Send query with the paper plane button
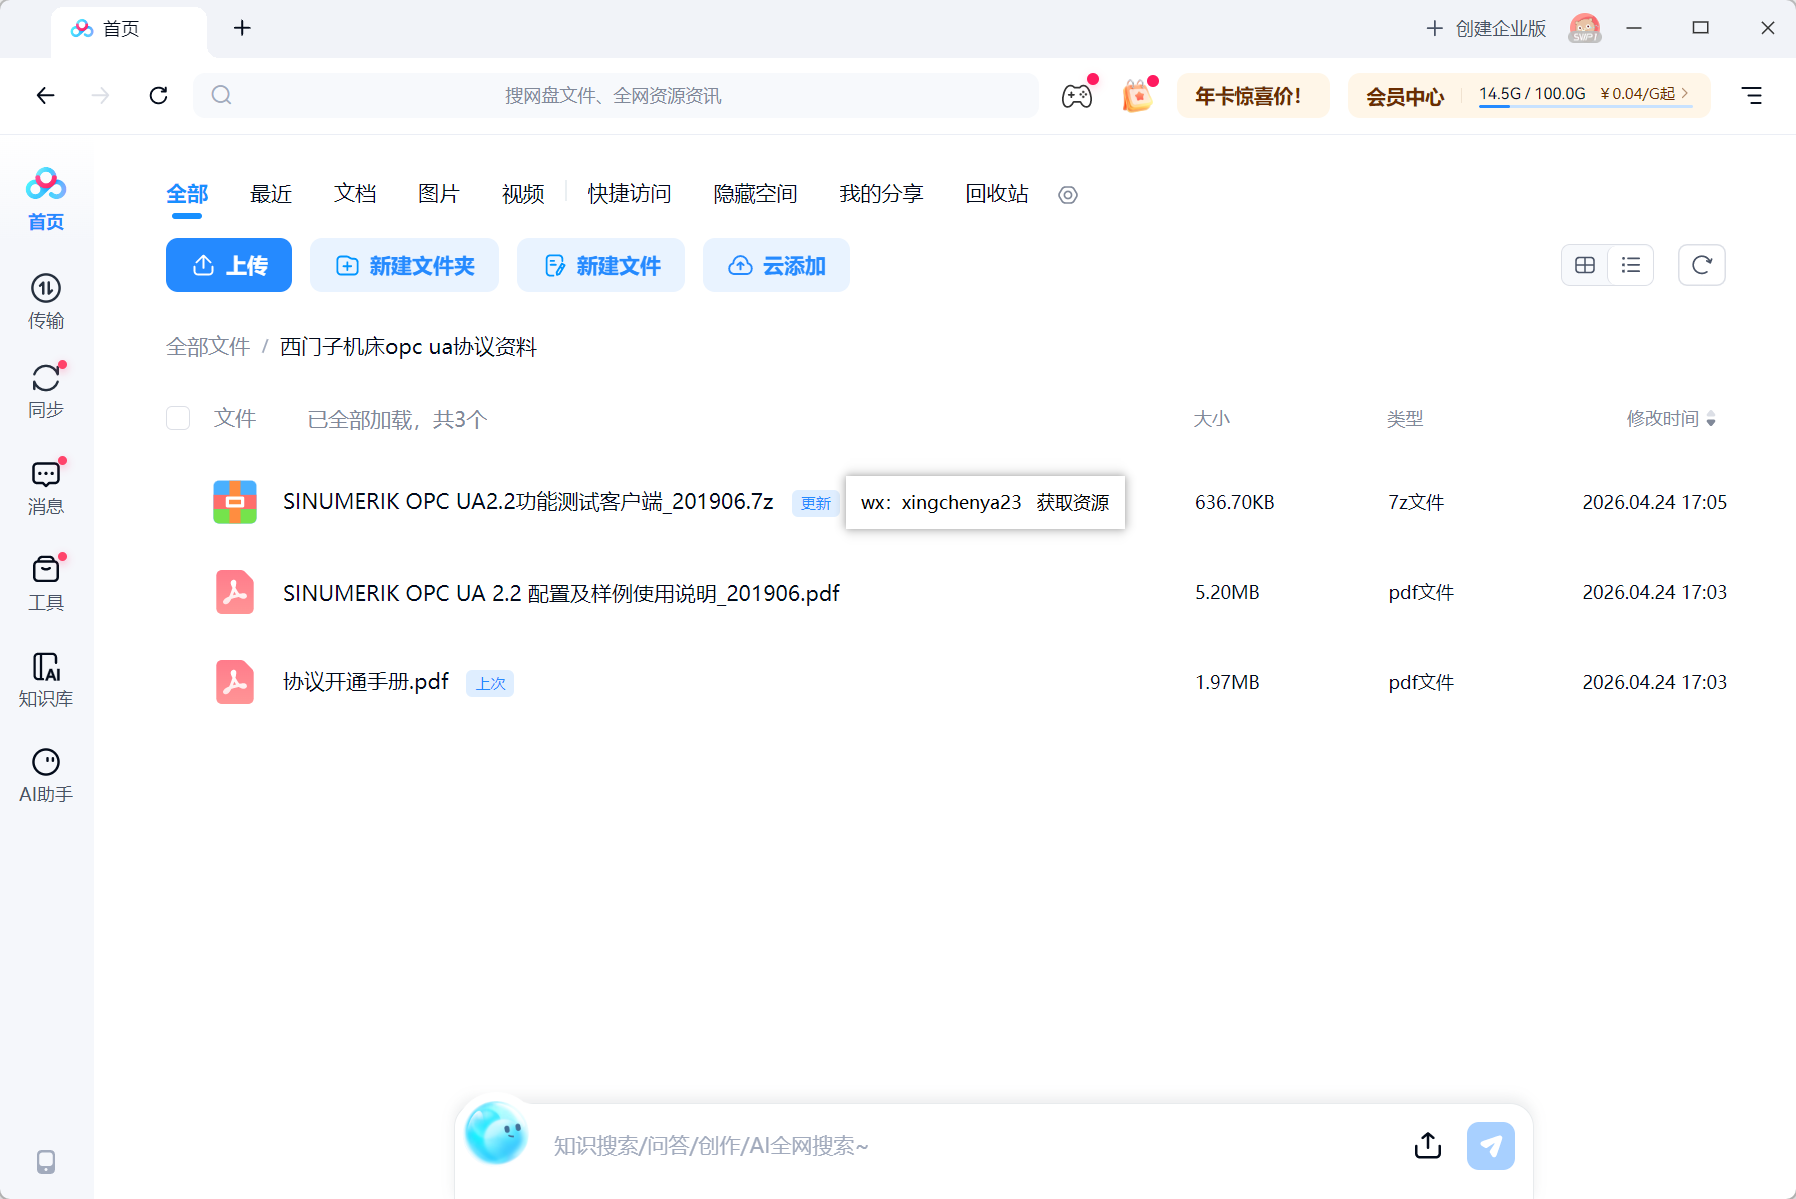This screenshot has height=1199, width=1796. [1491, 1145]
